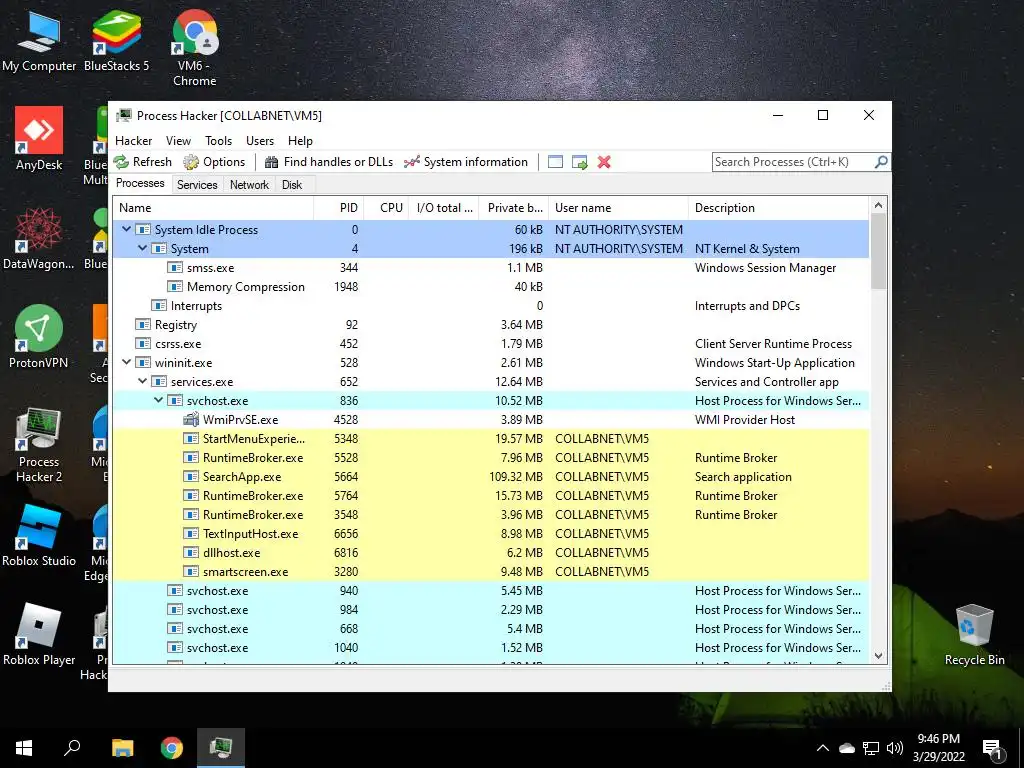The image size is (1024, 768).
Task: Select the csrss.exe process row
Action: point(491,344)
